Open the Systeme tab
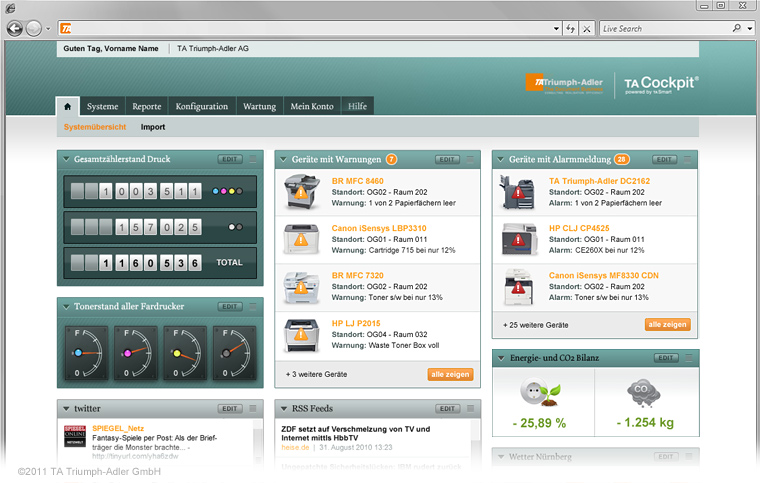This screenshot has height=483, width=760. (x=102, y=106)
